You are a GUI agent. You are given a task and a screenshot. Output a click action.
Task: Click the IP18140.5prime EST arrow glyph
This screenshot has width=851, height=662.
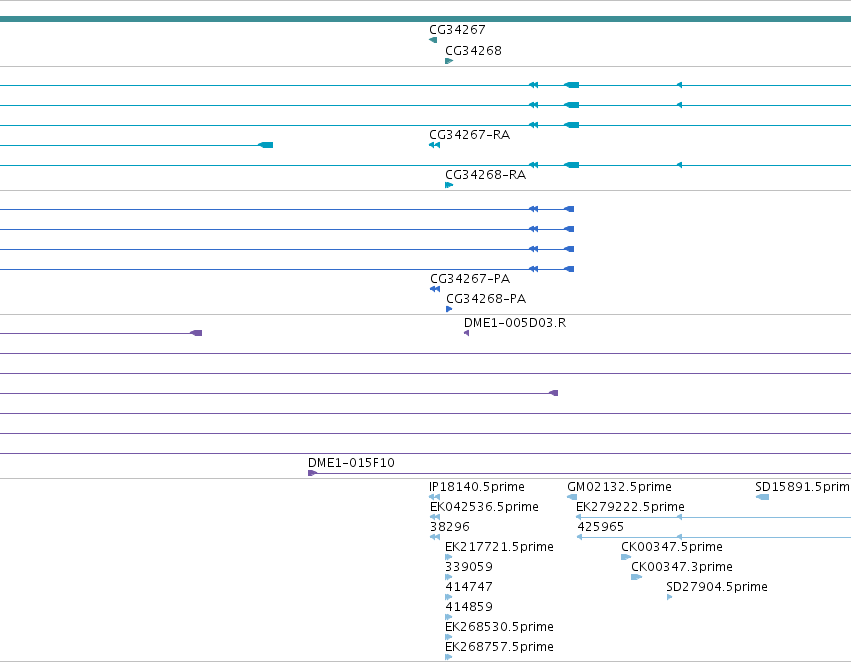click(434, 496)
